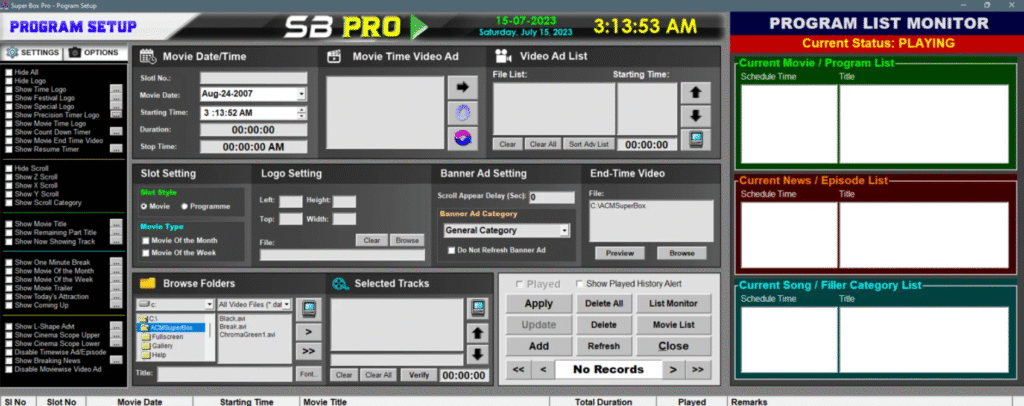The height and width of the screenshot is (406, 1024).
Task: Click the red-blue swap icon in Movie Time Video Ad
Action: [x=462, y=138]
